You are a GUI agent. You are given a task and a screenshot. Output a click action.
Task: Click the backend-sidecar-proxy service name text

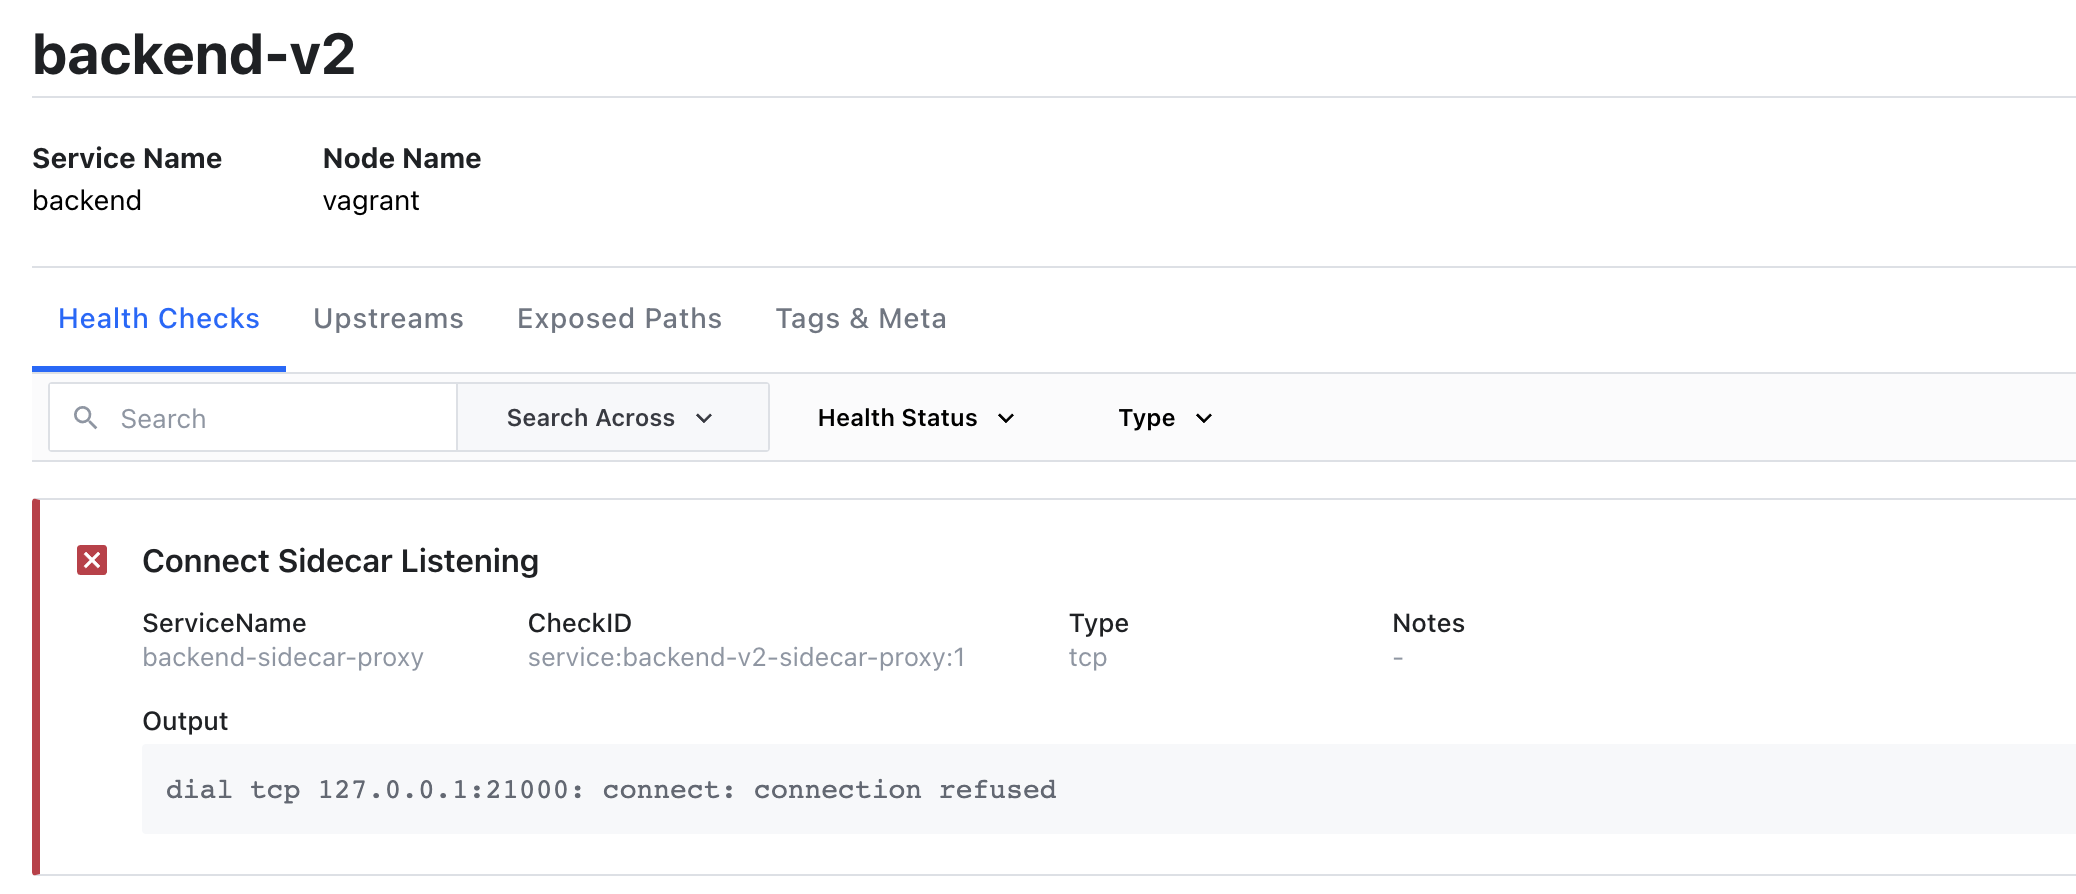pyautogui.click(x=283, y=657)
